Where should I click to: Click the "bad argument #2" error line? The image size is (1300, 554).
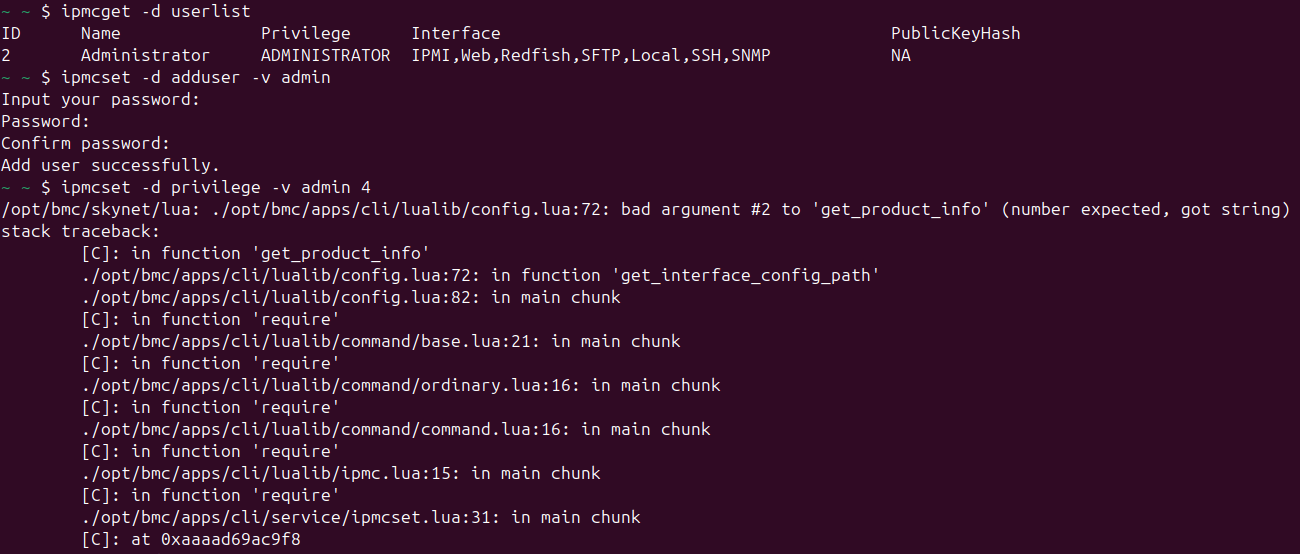[645, 210]
